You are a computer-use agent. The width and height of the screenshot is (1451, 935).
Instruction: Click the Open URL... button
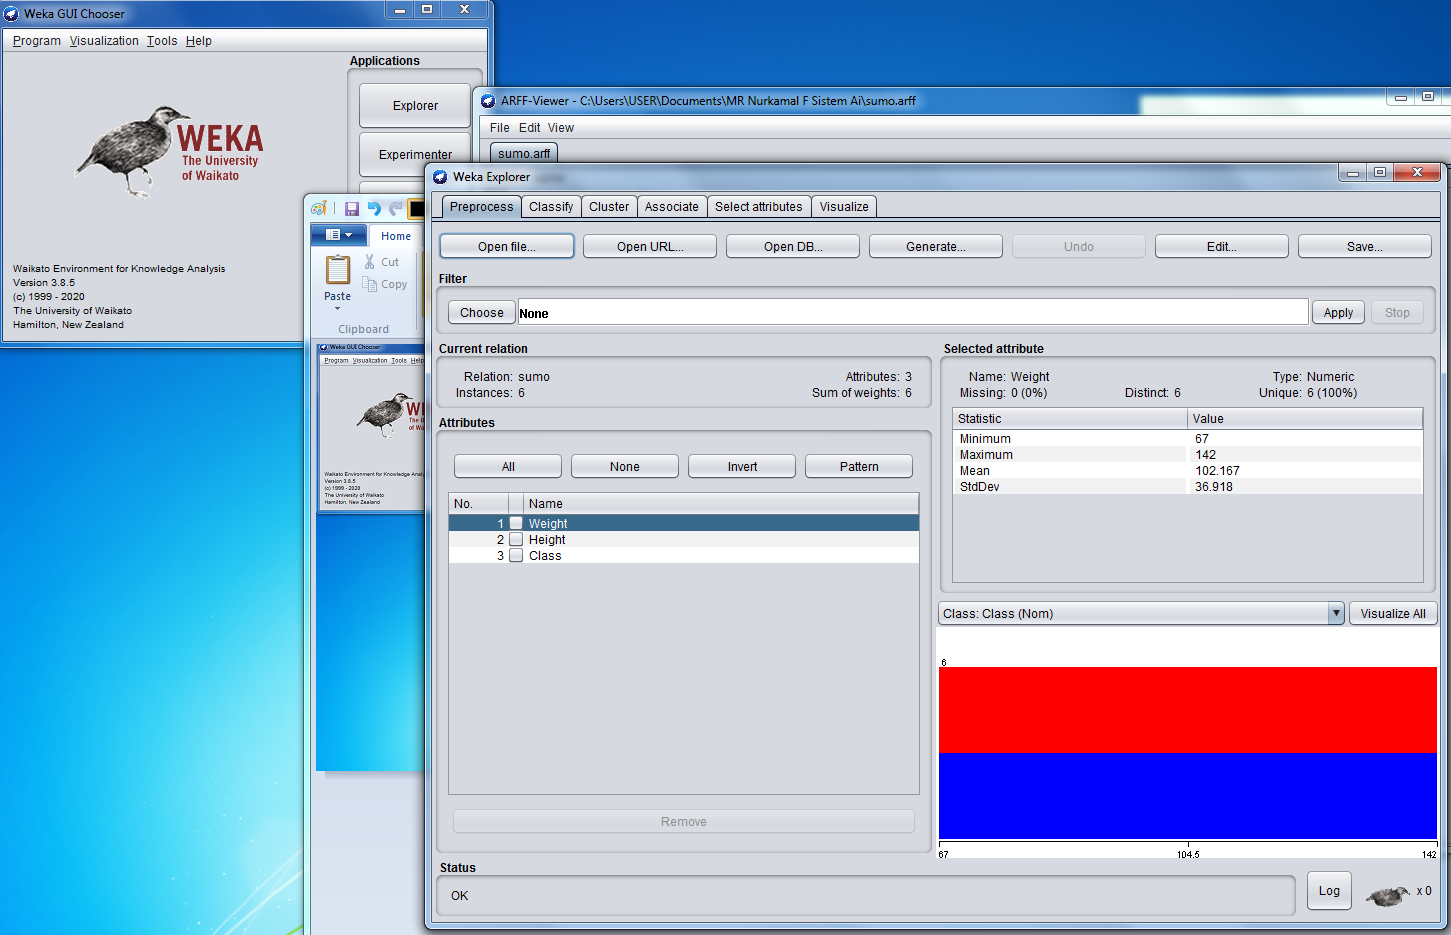pyautogui.click(x=650, y=246)
